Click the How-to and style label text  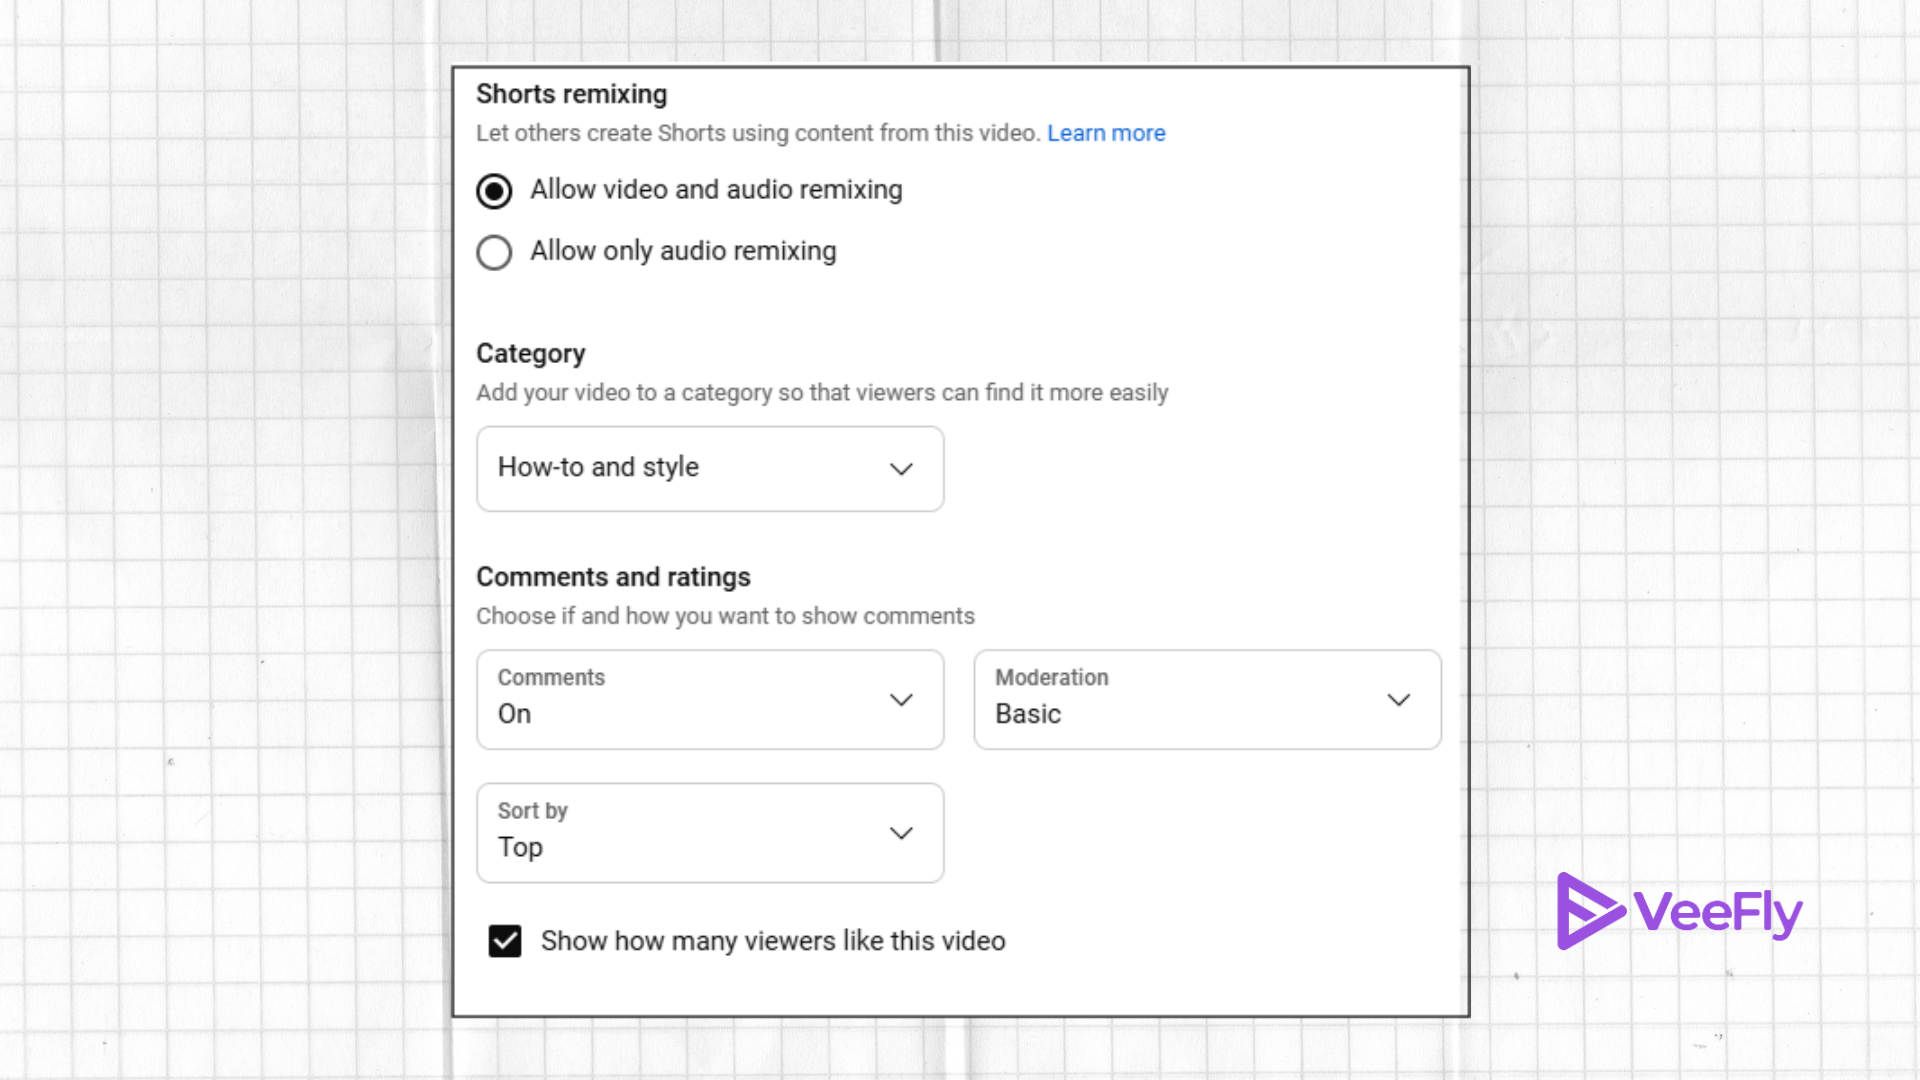[597, 467]
